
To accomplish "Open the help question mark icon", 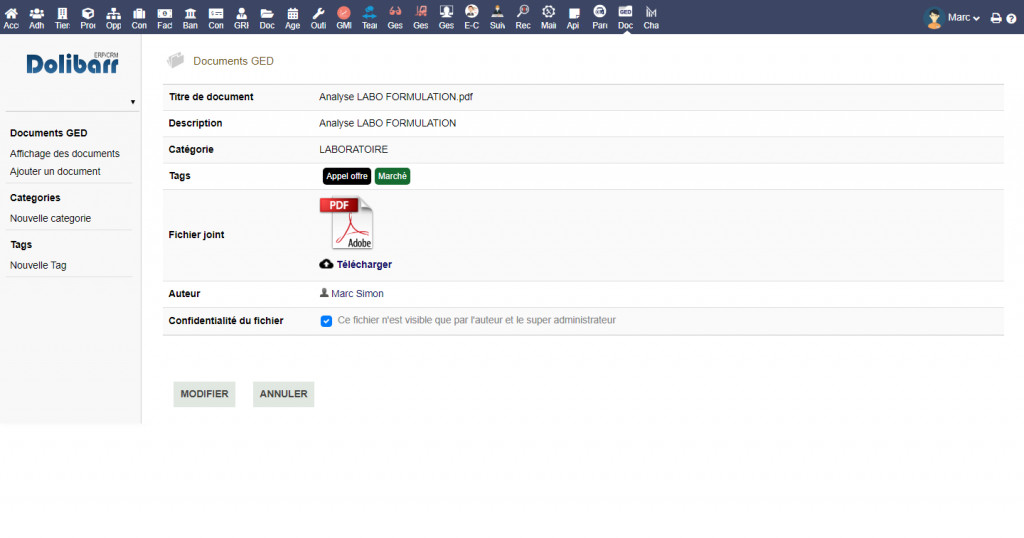I will point(1011,18).
